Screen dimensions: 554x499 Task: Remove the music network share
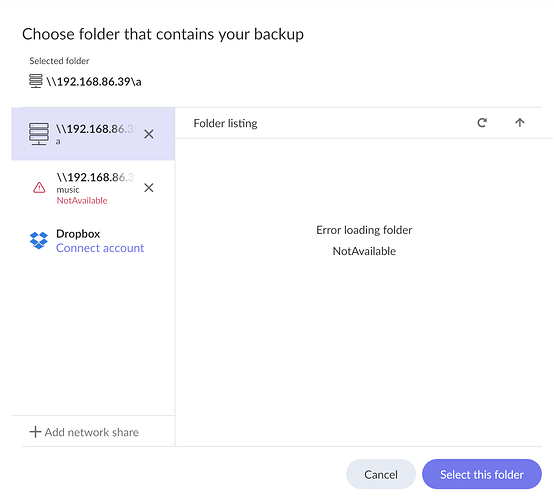point(149,188)
